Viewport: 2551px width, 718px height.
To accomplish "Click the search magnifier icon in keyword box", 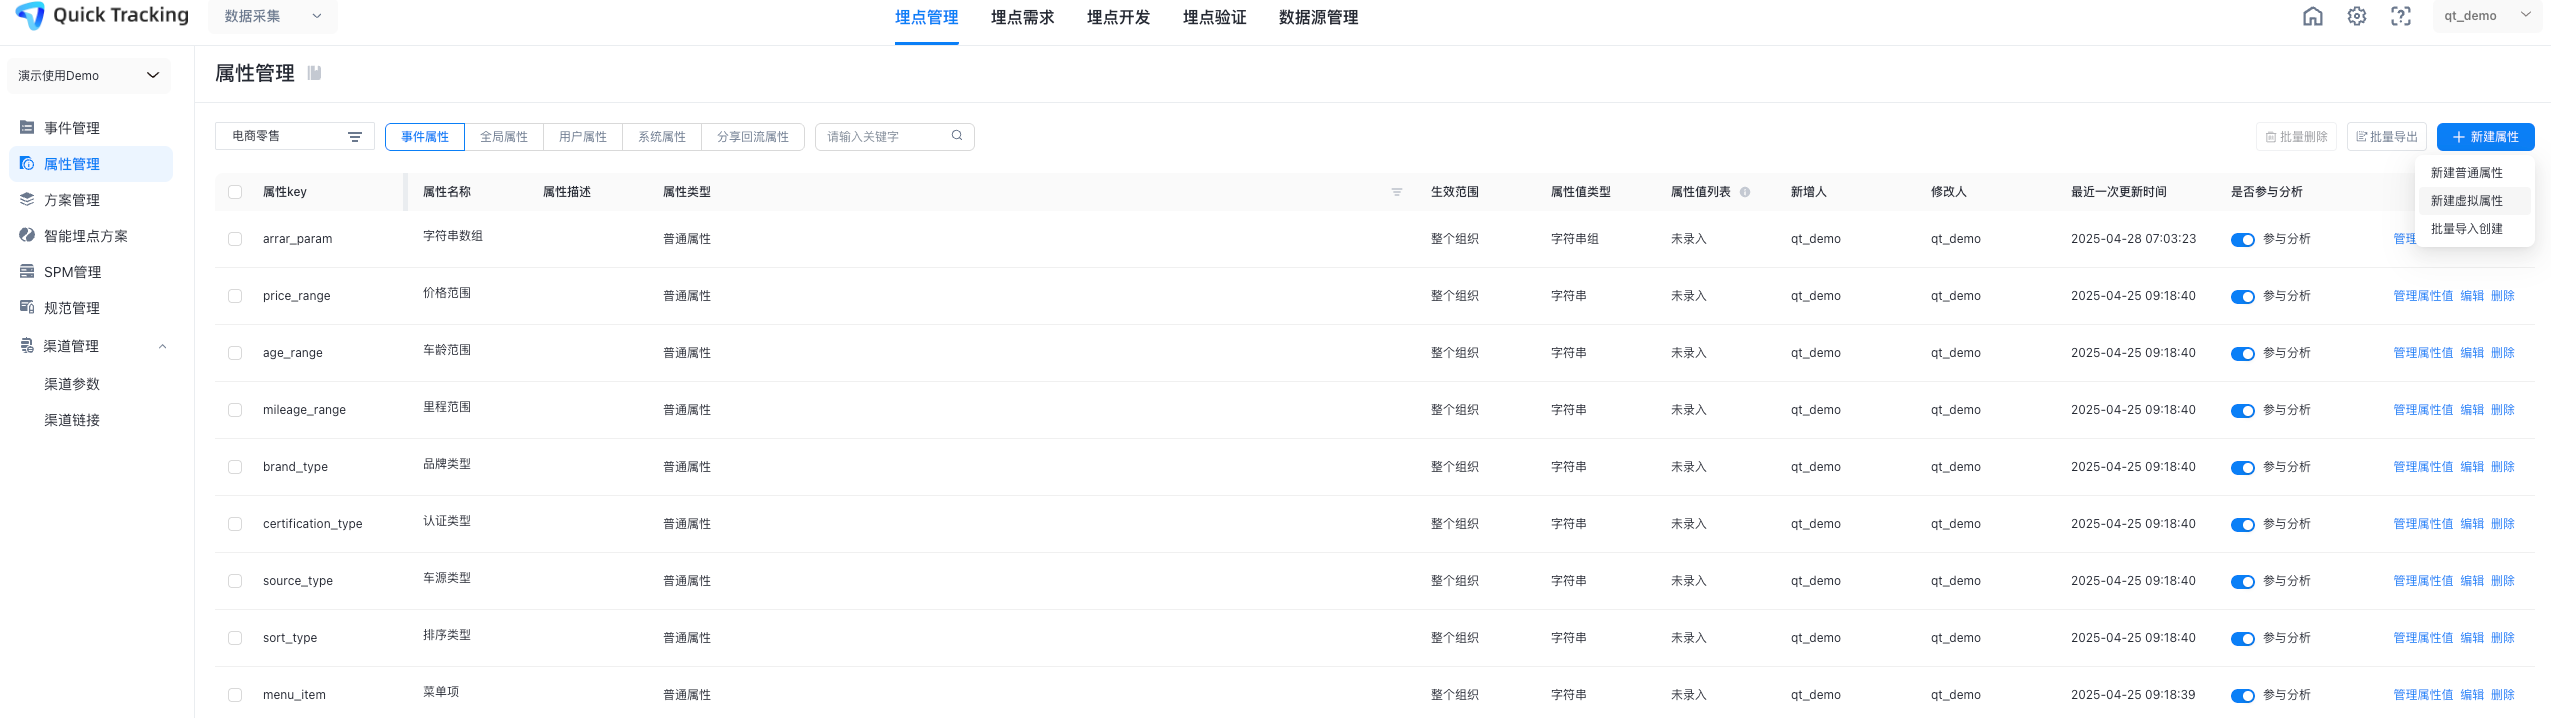I will 957,136.
